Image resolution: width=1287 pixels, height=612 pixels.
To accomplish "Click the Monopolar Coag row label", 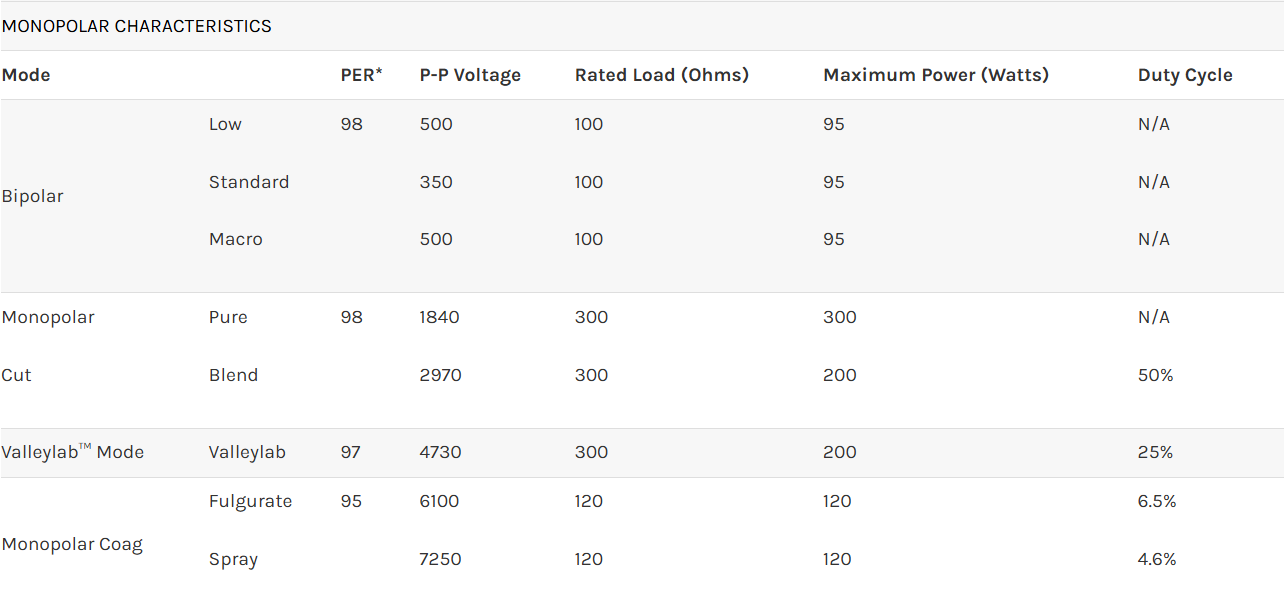I will (x=72, y=544).
